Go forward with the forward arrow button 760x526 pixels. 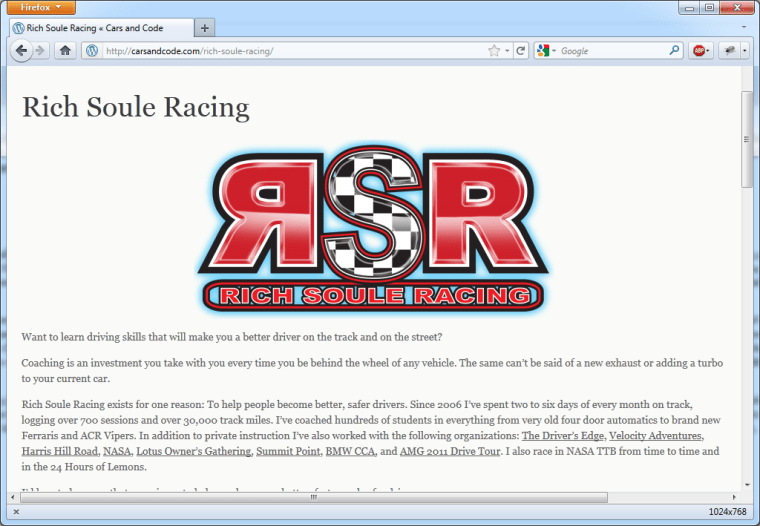tap(41, 50)
